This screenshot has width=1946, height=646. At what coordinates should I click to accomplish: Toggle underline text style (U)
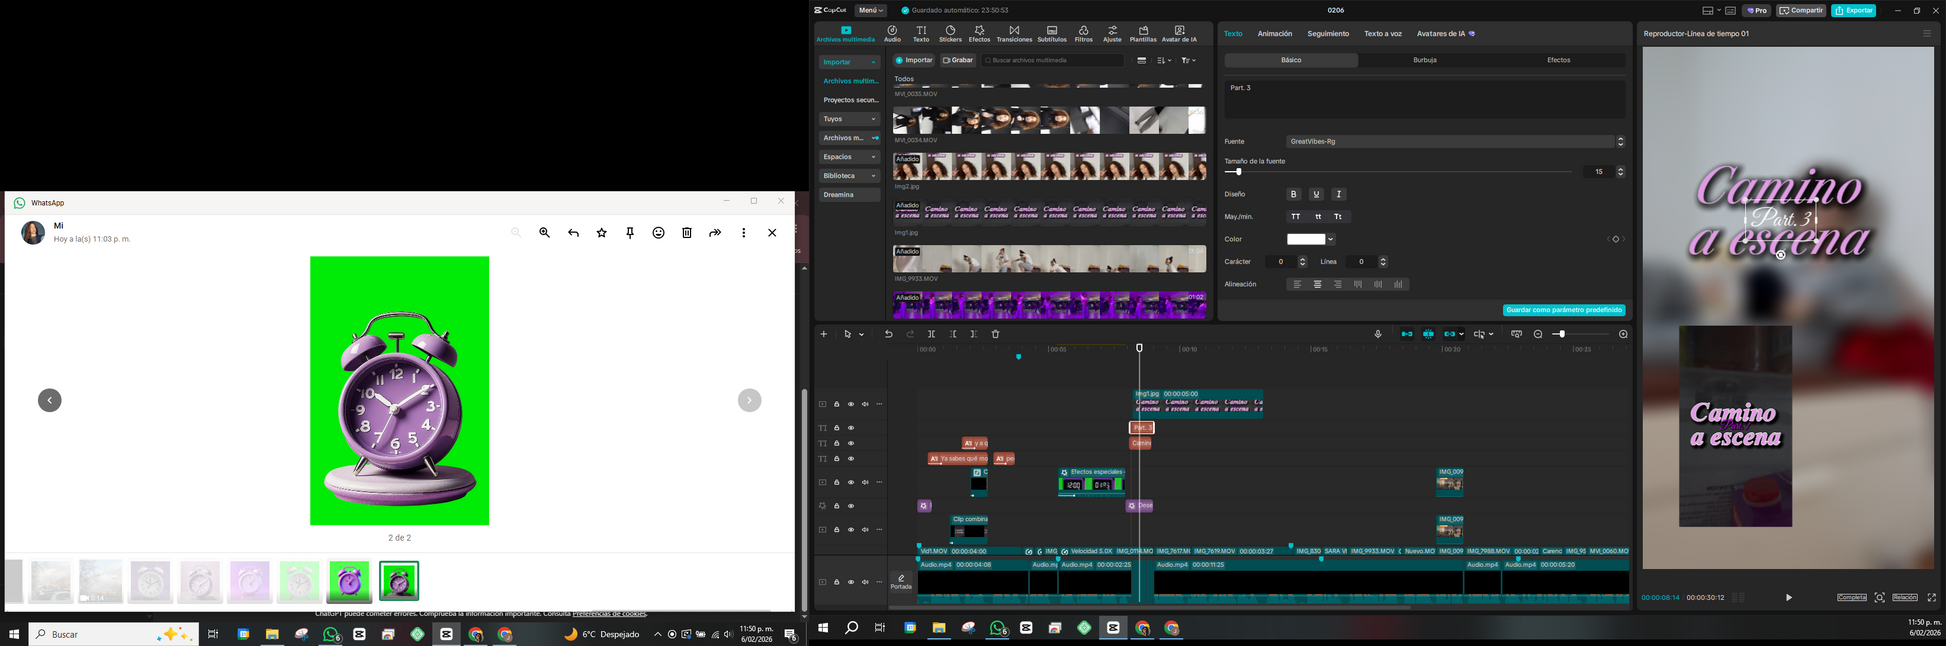(x=1316, y=194)
